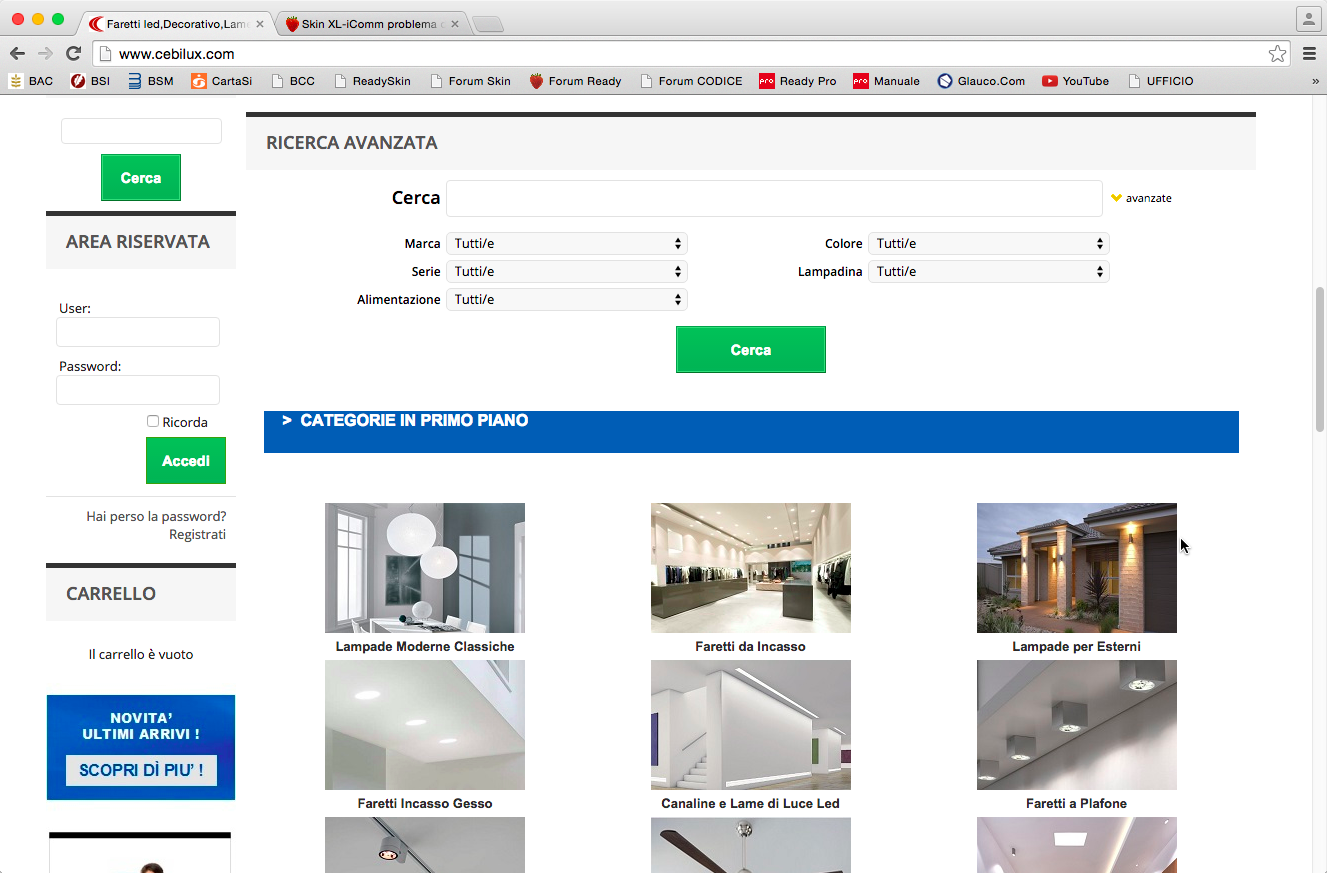Image resolution: width=1327 pixels, height=873 pixels.
Task: Open the Faretti da Incasso thumbnail
Action: click(x=751, y=568)
